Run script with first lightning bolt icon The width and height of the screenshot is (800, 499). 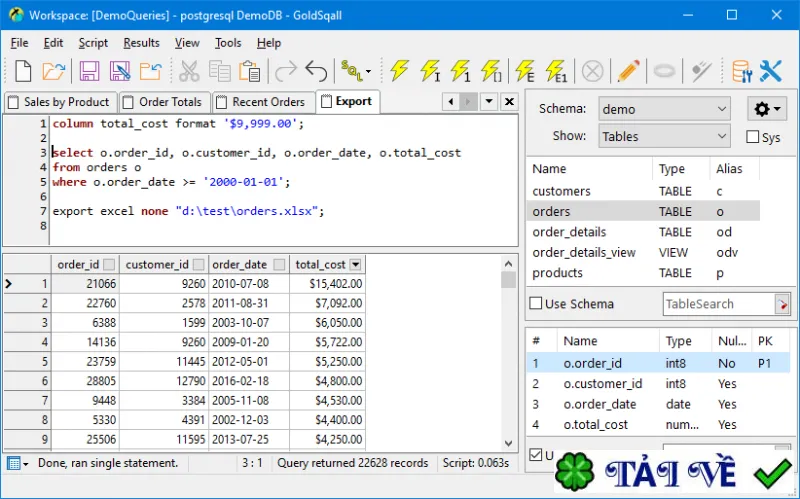pyautogui.click(x=399, y=71)
